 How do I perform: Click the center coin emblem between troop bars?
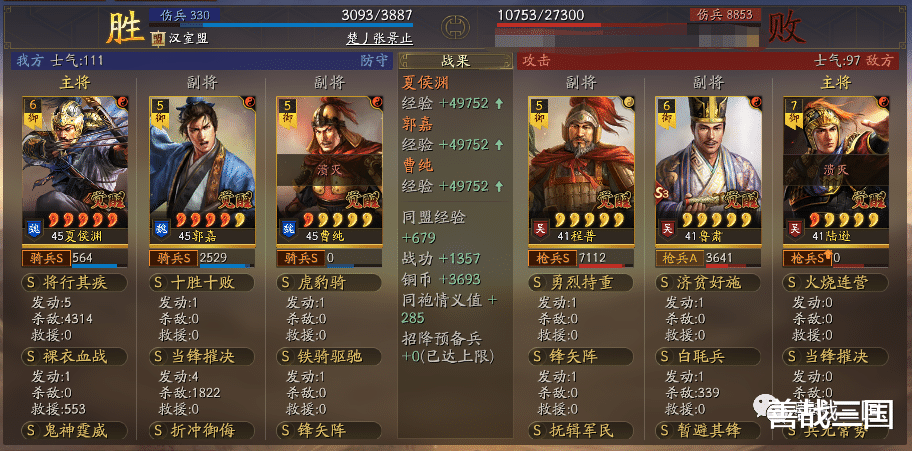pos(455,27)
